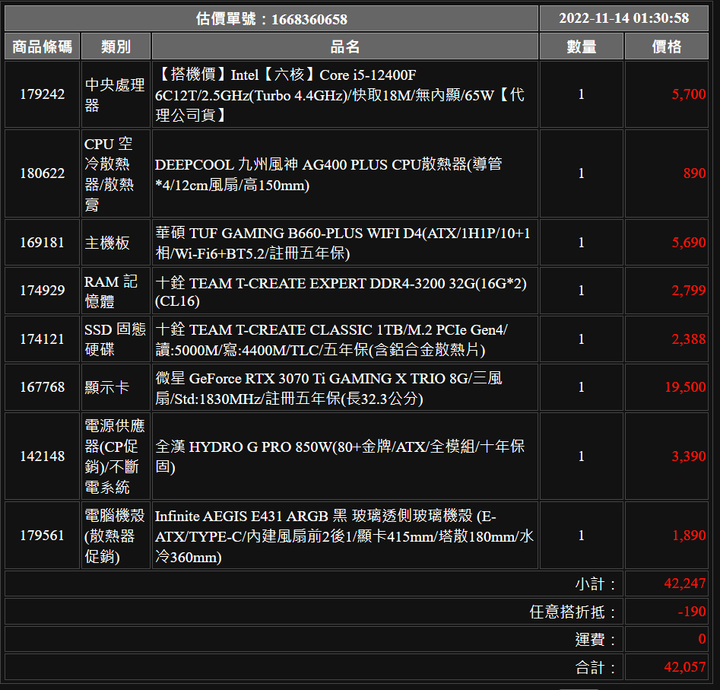Click the 電源供應器 category cell

tap(115, 456)
